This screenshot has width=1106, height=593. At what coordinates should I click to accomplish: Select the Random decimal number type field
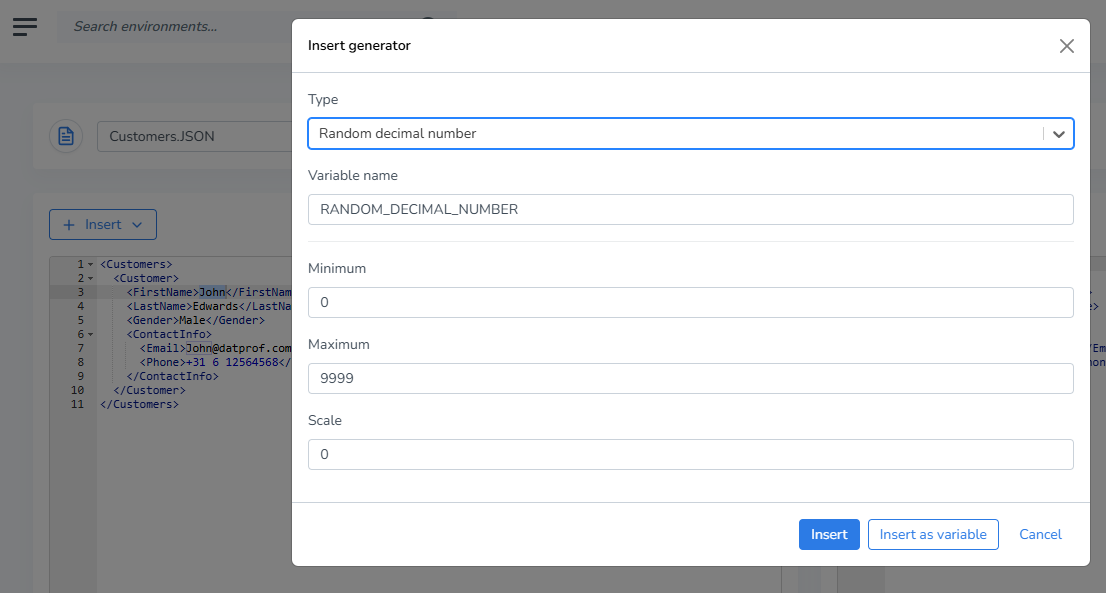coord(691,134)
